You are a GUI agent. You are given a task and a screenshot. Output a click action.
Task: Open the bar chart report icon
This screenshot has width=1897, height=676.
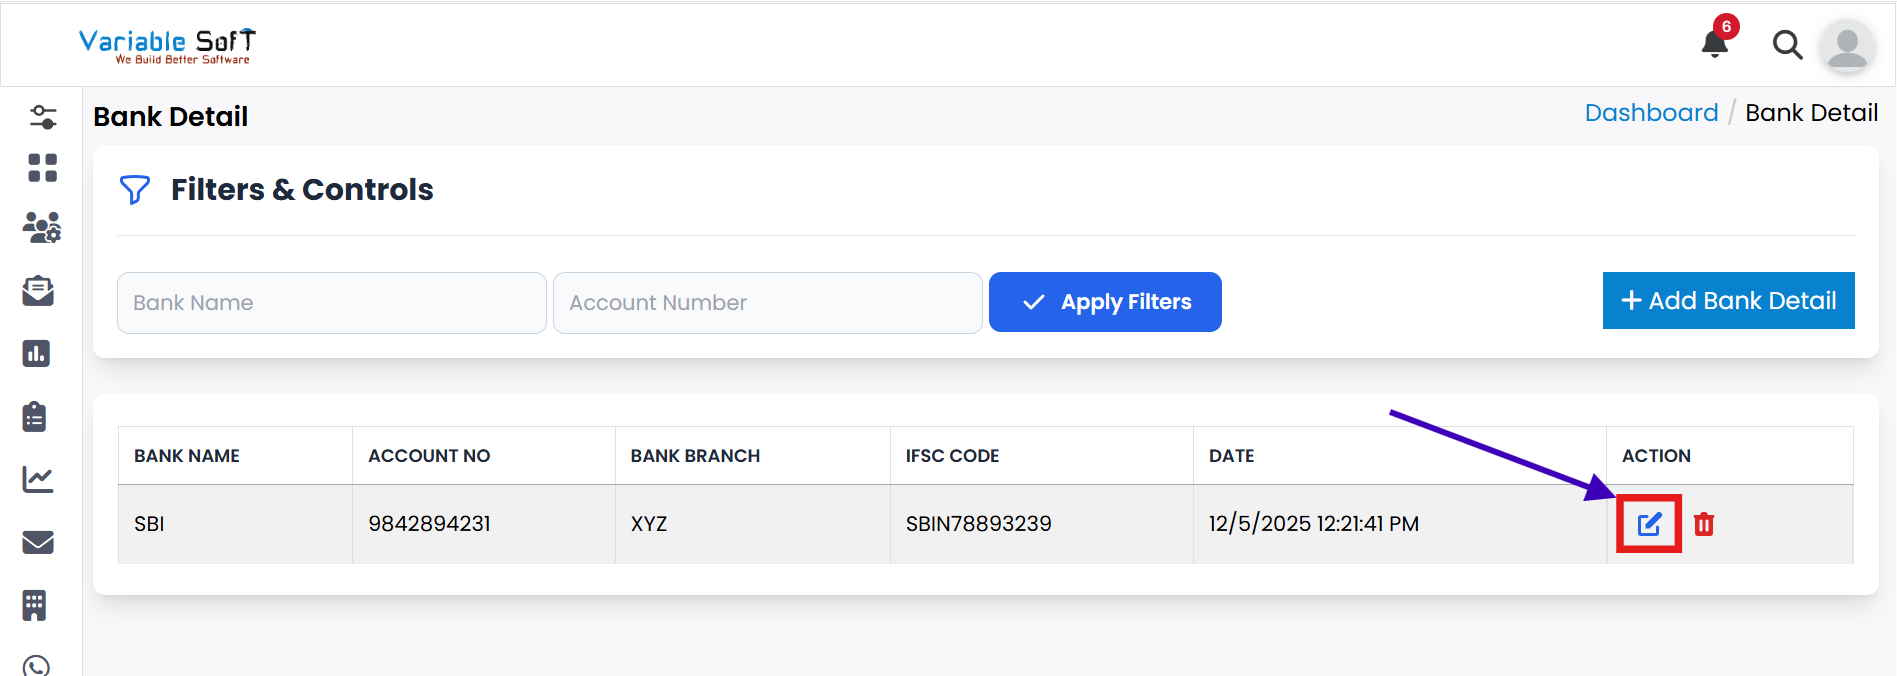[36, 353]
